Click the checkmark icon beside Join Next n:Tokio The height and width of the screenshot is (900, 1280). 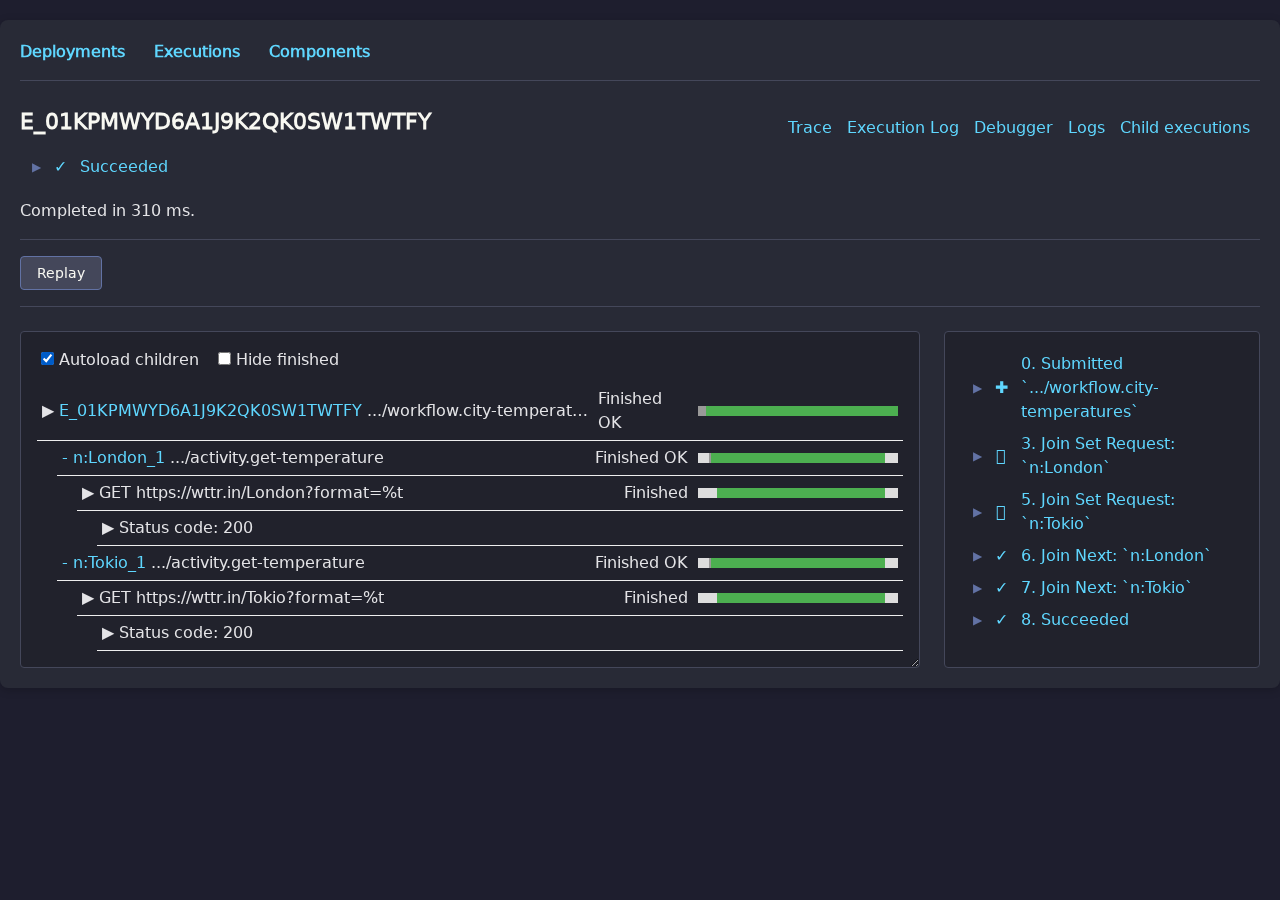pyautogui.click(x=1001, y=587)
